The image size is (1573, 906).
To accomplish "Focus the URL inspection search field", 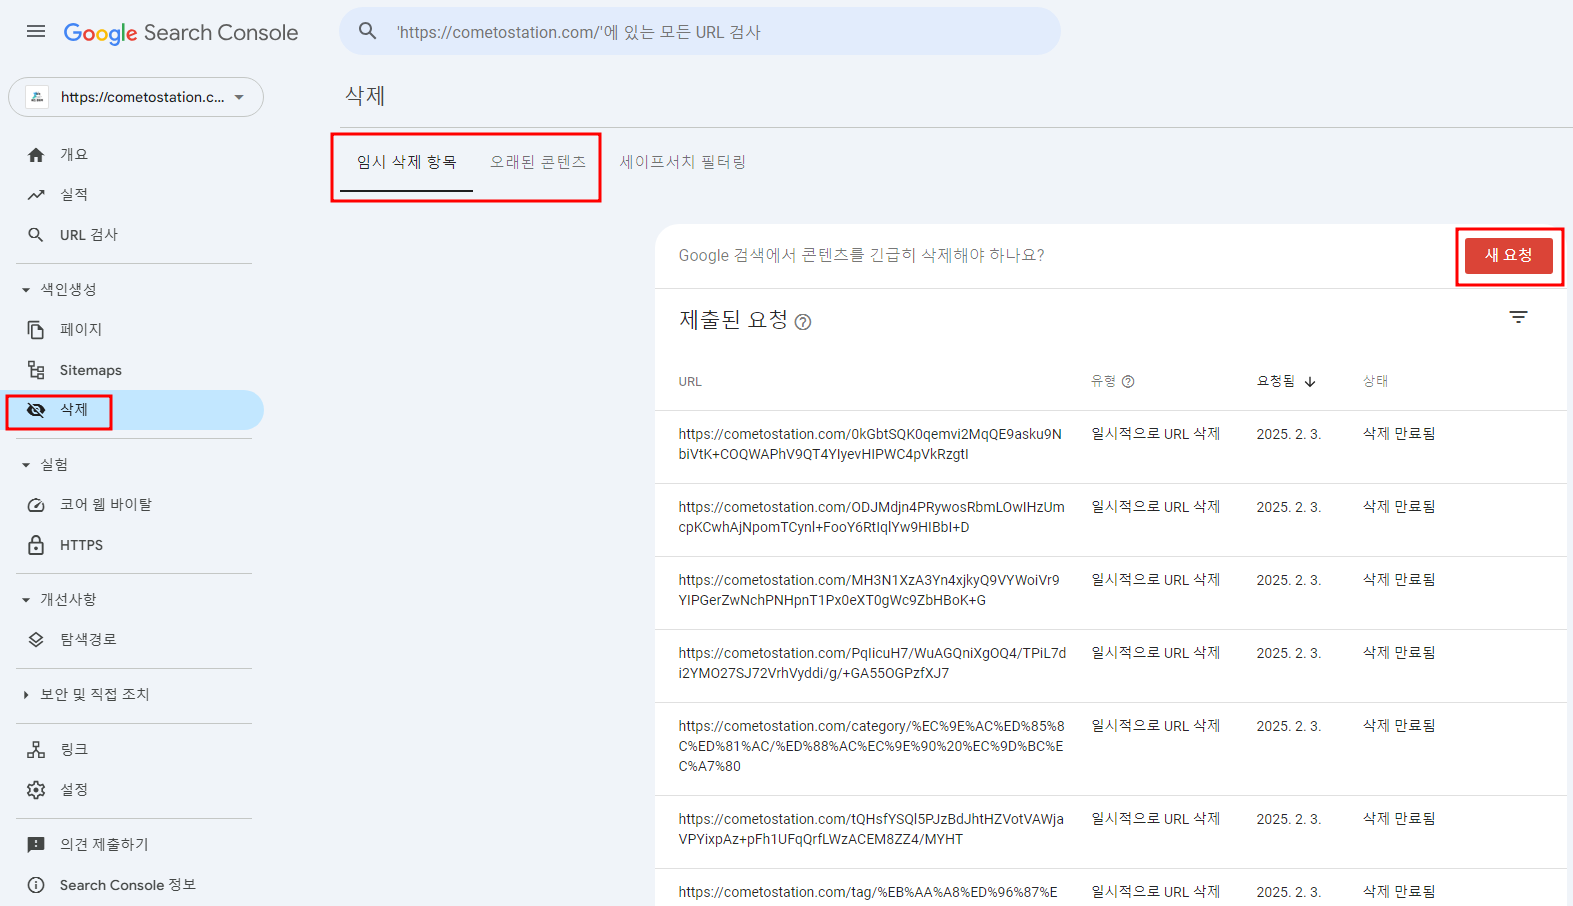I will coord(700,31).
